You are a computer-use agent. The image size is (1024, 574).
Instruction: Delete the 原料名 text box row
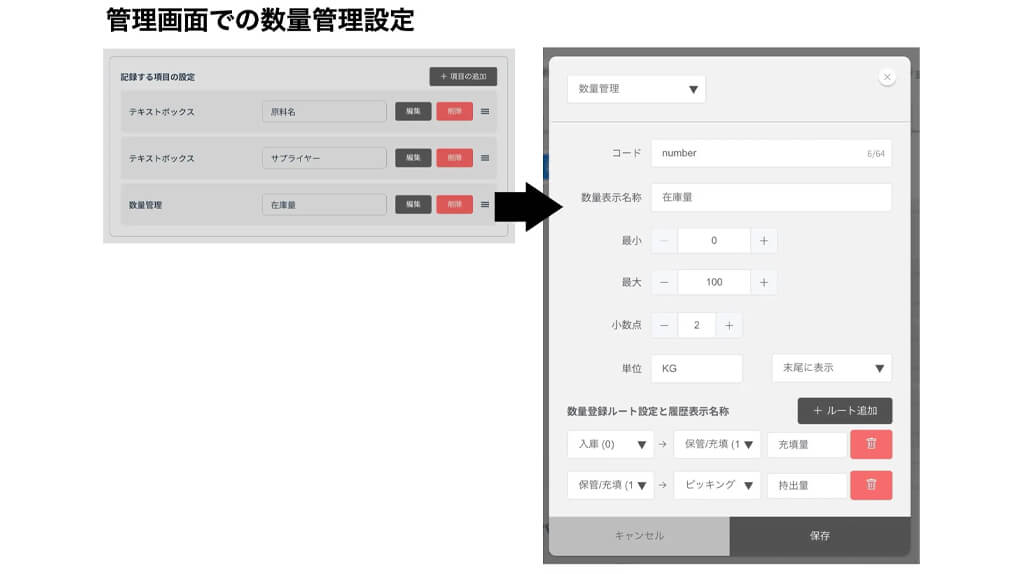455,111
